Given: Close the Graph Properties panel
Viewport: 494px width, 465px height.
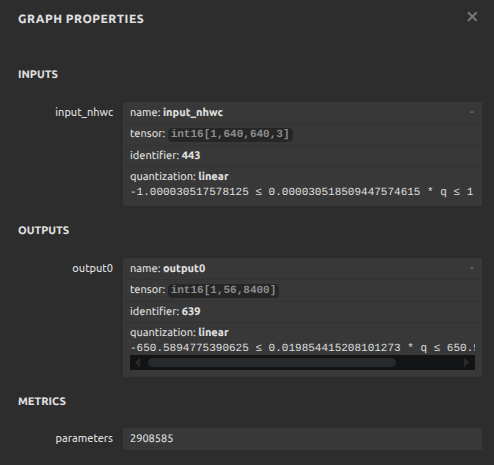Looking at the screenshot, I should (x=472, y=17).
